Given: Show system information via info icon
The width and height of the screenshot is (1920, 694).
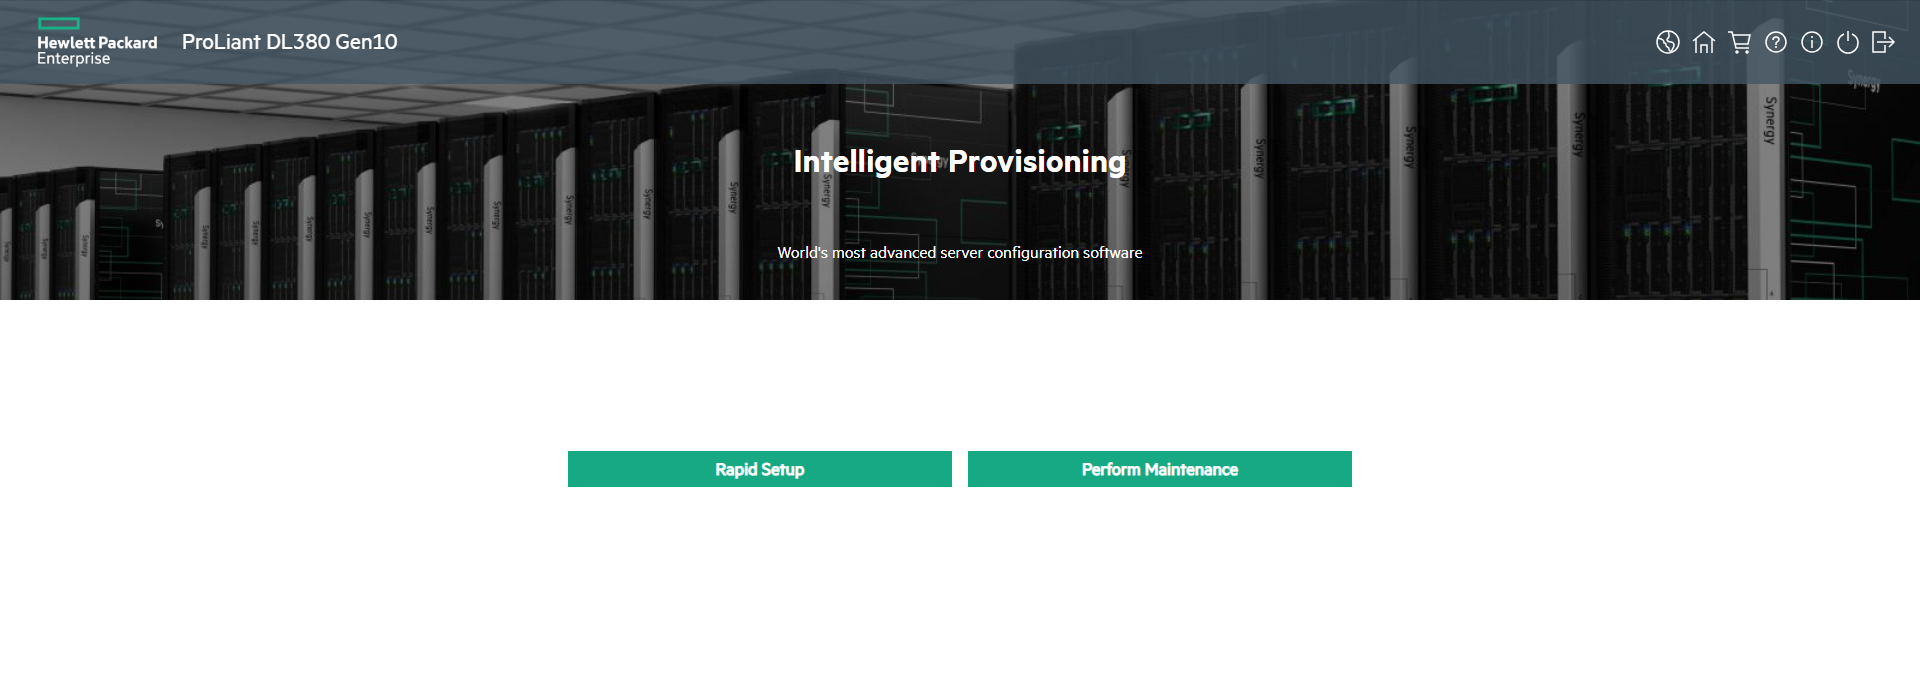Looking at the screenshot, I should [x=1811, y=42].
